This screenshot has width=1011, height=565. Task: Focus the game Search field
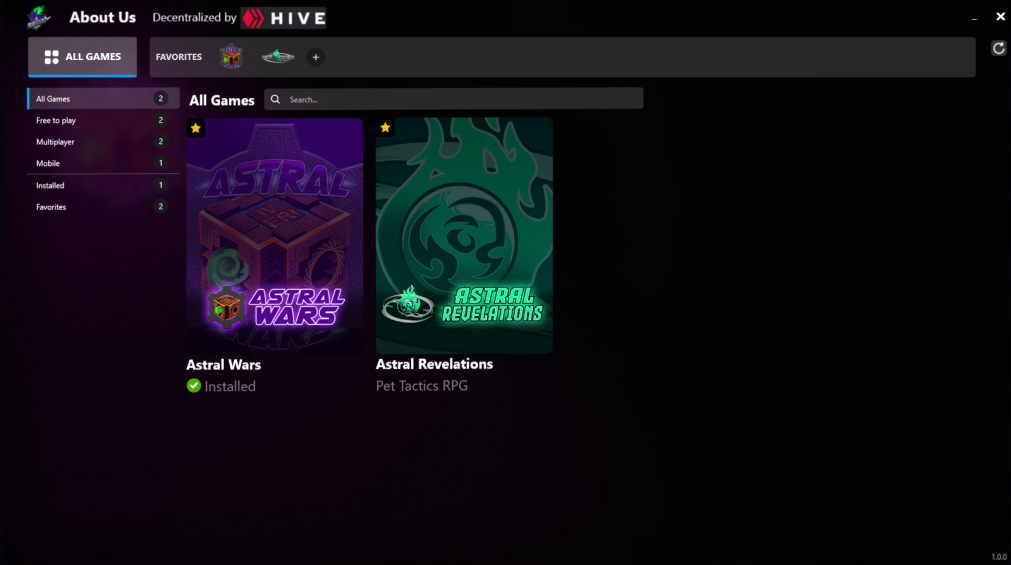click(x=453, y=99)
